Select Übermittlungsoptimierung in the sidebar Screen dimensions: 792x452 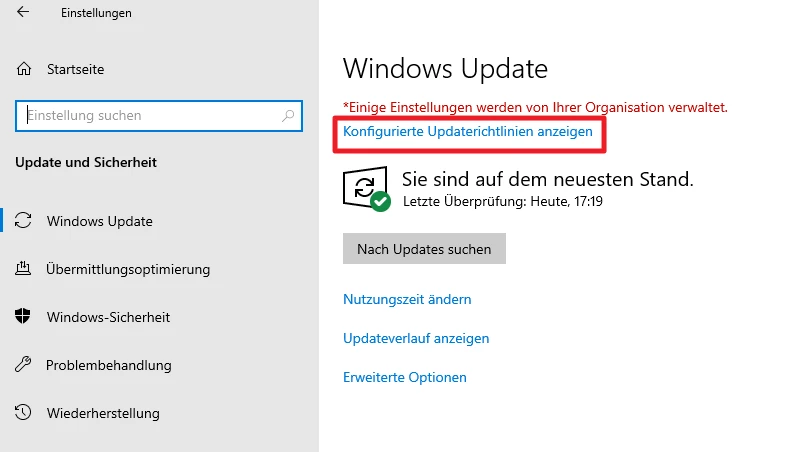[x=128, y=269]
